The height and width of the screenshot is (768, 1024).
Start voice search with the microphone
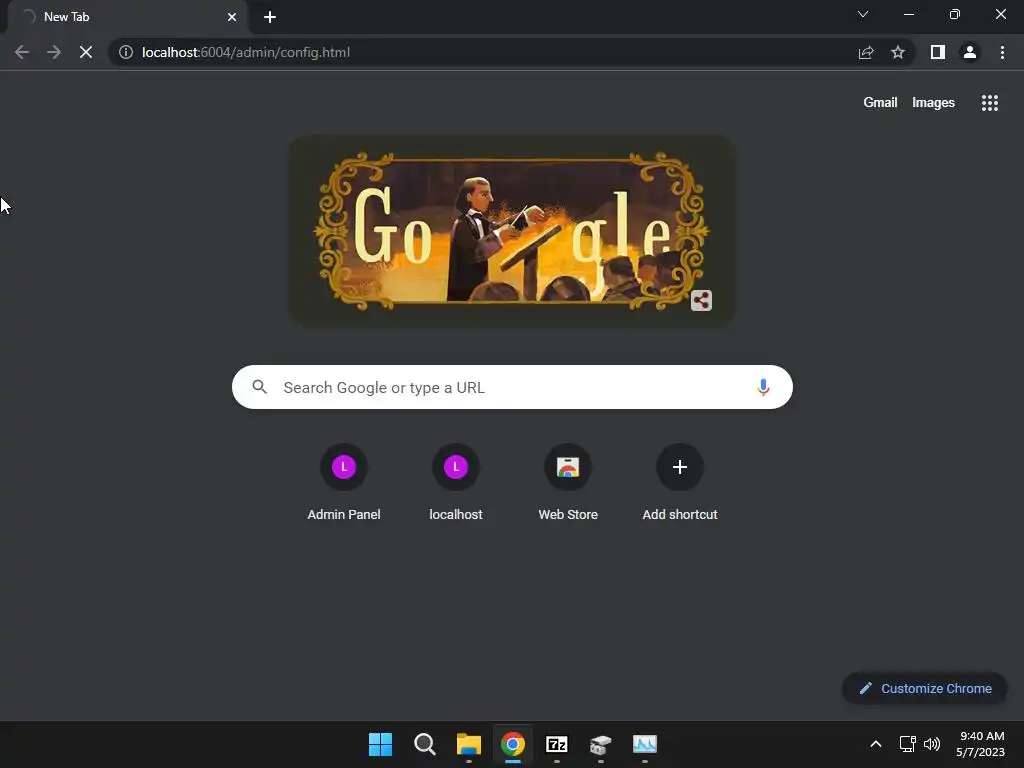[763, 387]
